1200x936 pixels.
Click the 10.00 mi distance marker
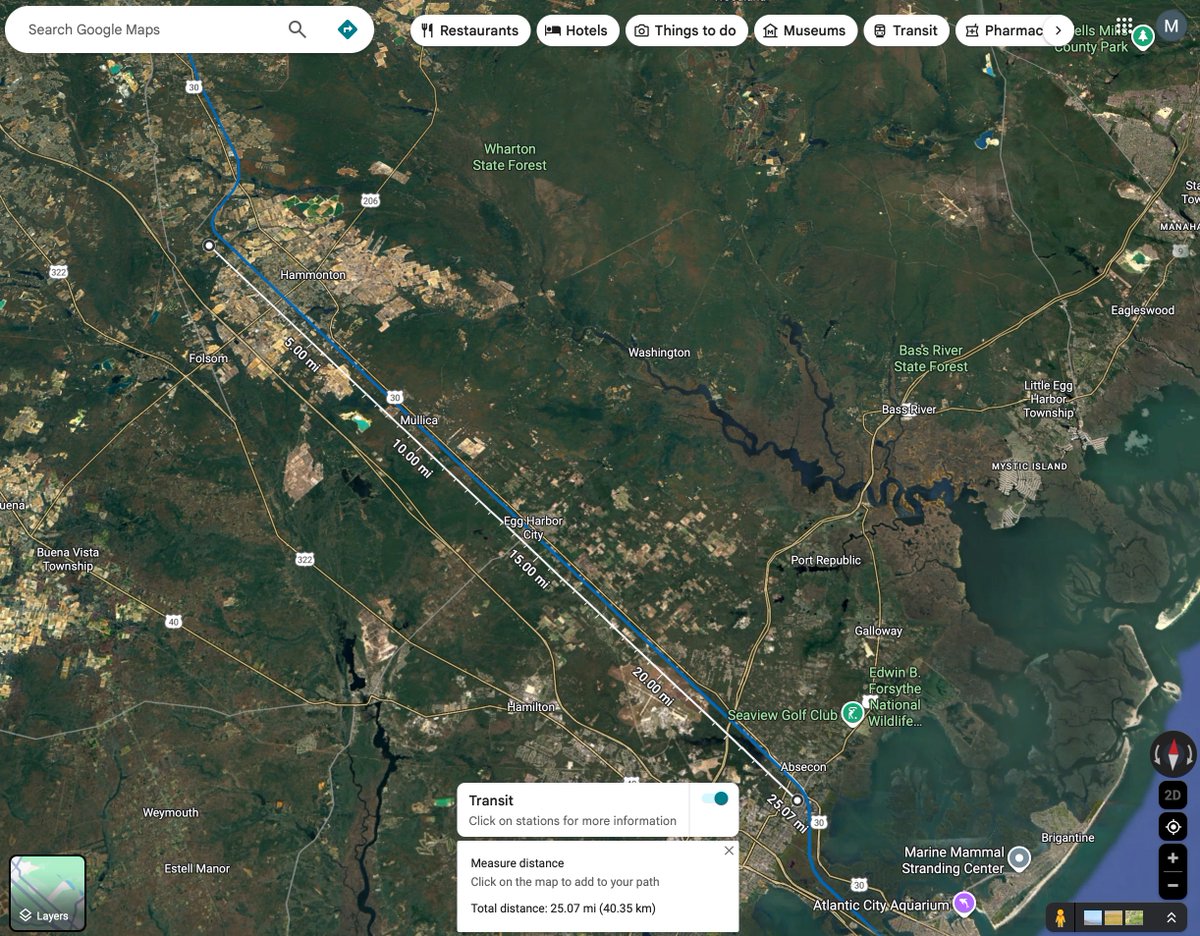(x=412, y=457)
